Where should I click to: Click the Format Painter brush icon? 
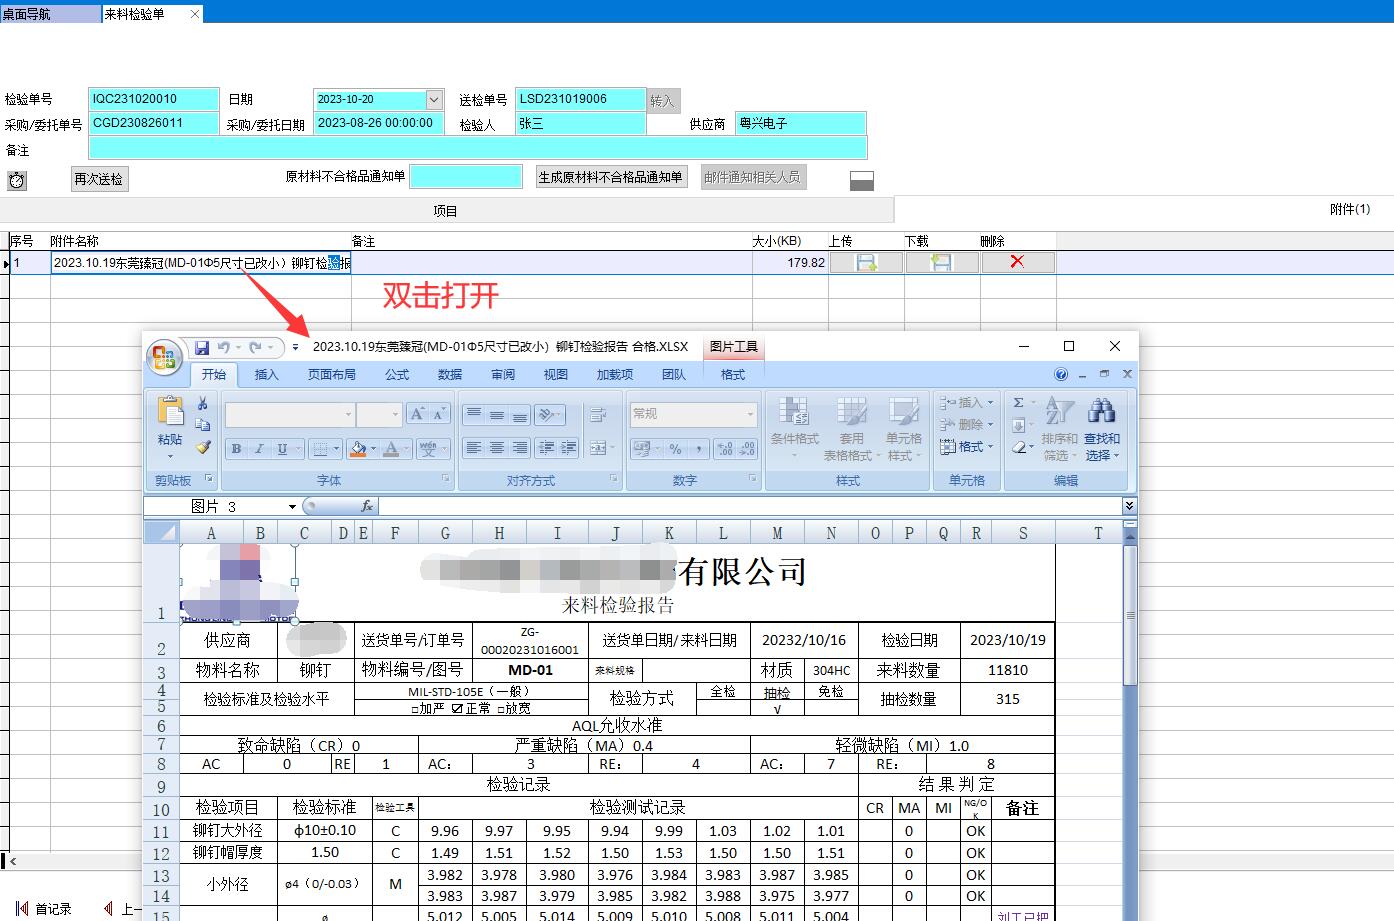pos(203,447)
